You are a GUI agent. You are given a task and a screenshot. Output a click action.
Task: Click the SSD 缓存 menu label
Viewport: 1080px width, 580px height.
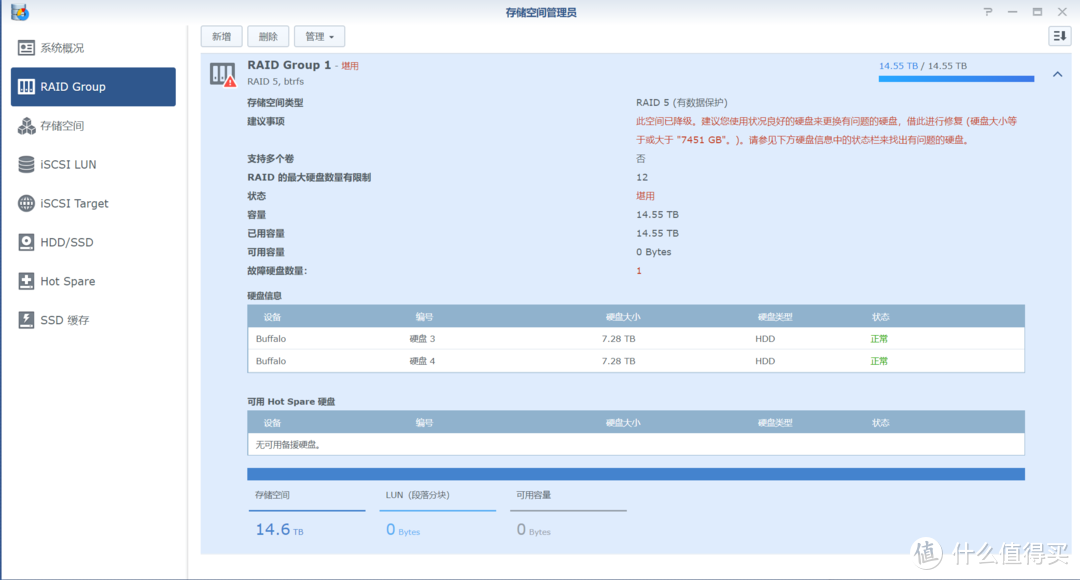point(65,320)
